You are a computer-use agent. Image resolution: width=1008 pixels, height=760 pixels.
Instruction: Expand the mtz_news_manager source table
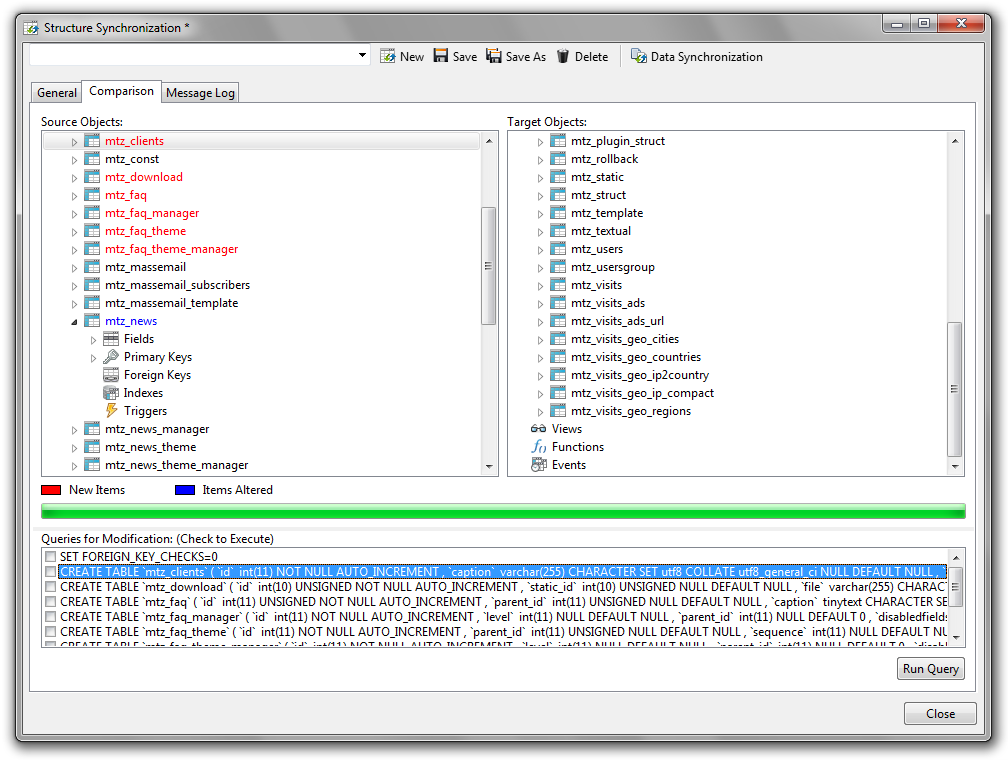[x=75, y=430]
